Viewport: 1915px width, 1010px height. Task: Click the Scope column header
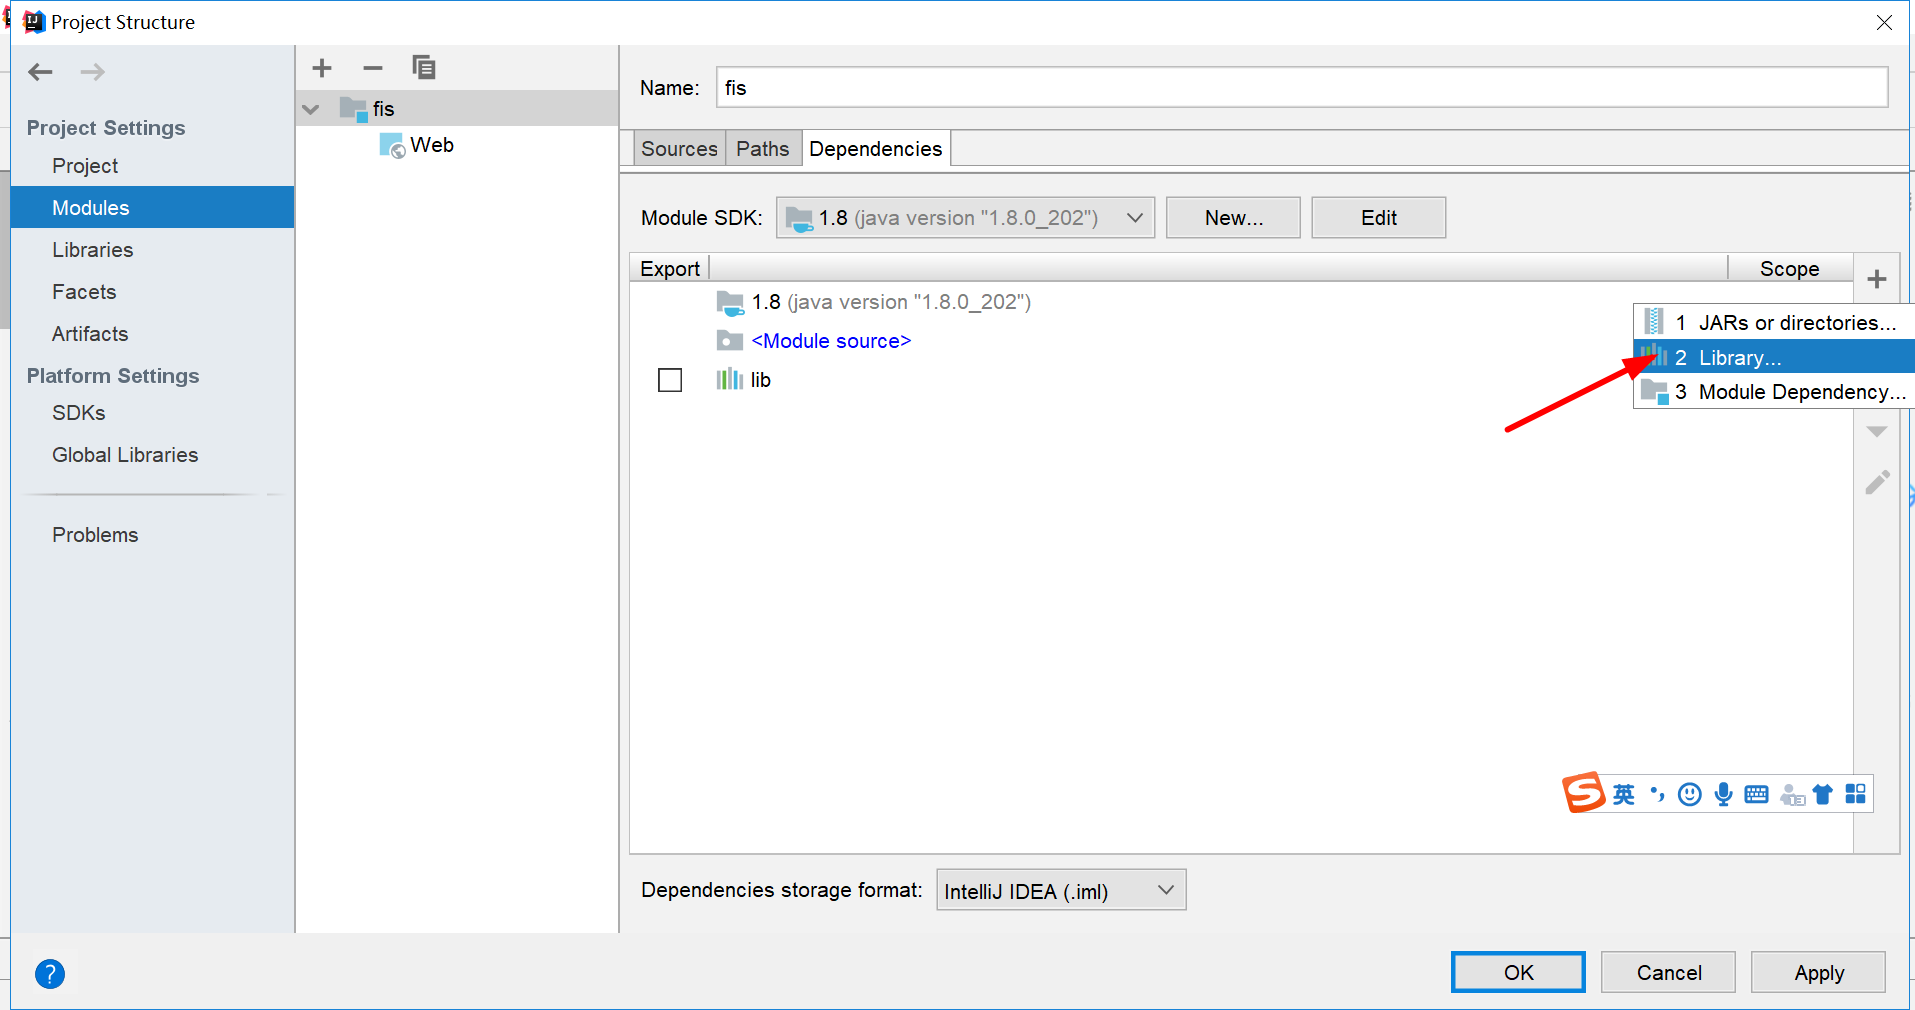1790,269
